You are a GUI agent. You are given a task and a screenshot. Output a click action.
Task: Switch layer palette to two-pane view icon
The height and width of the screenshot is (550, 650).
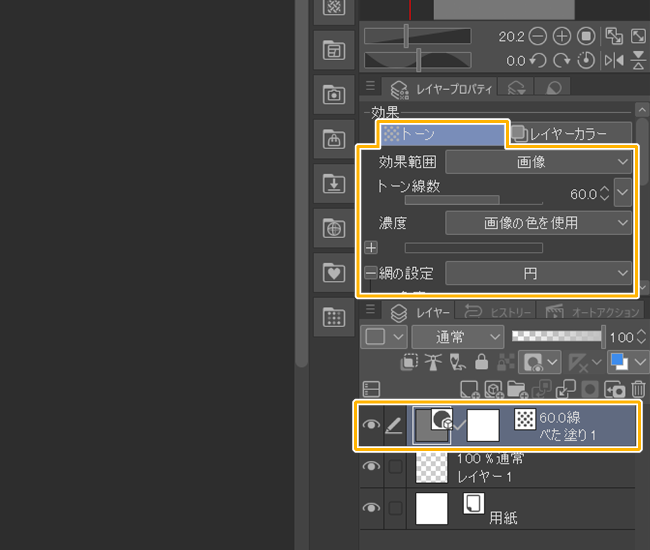tap(371, 389)
